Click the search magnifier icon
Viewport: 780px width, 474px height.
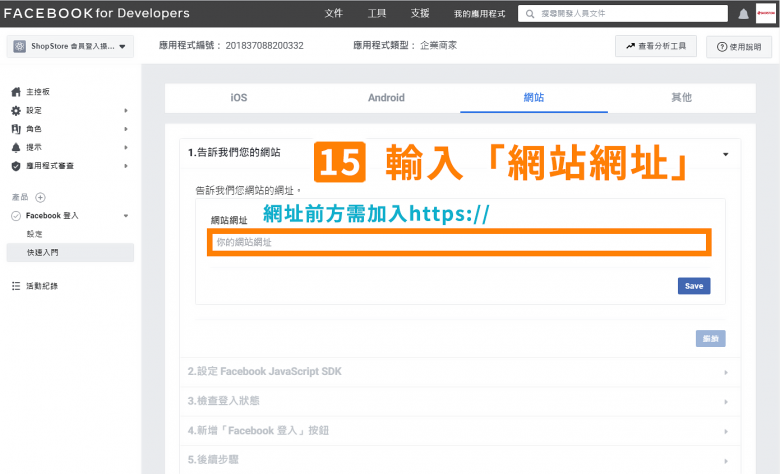(530, 14)
